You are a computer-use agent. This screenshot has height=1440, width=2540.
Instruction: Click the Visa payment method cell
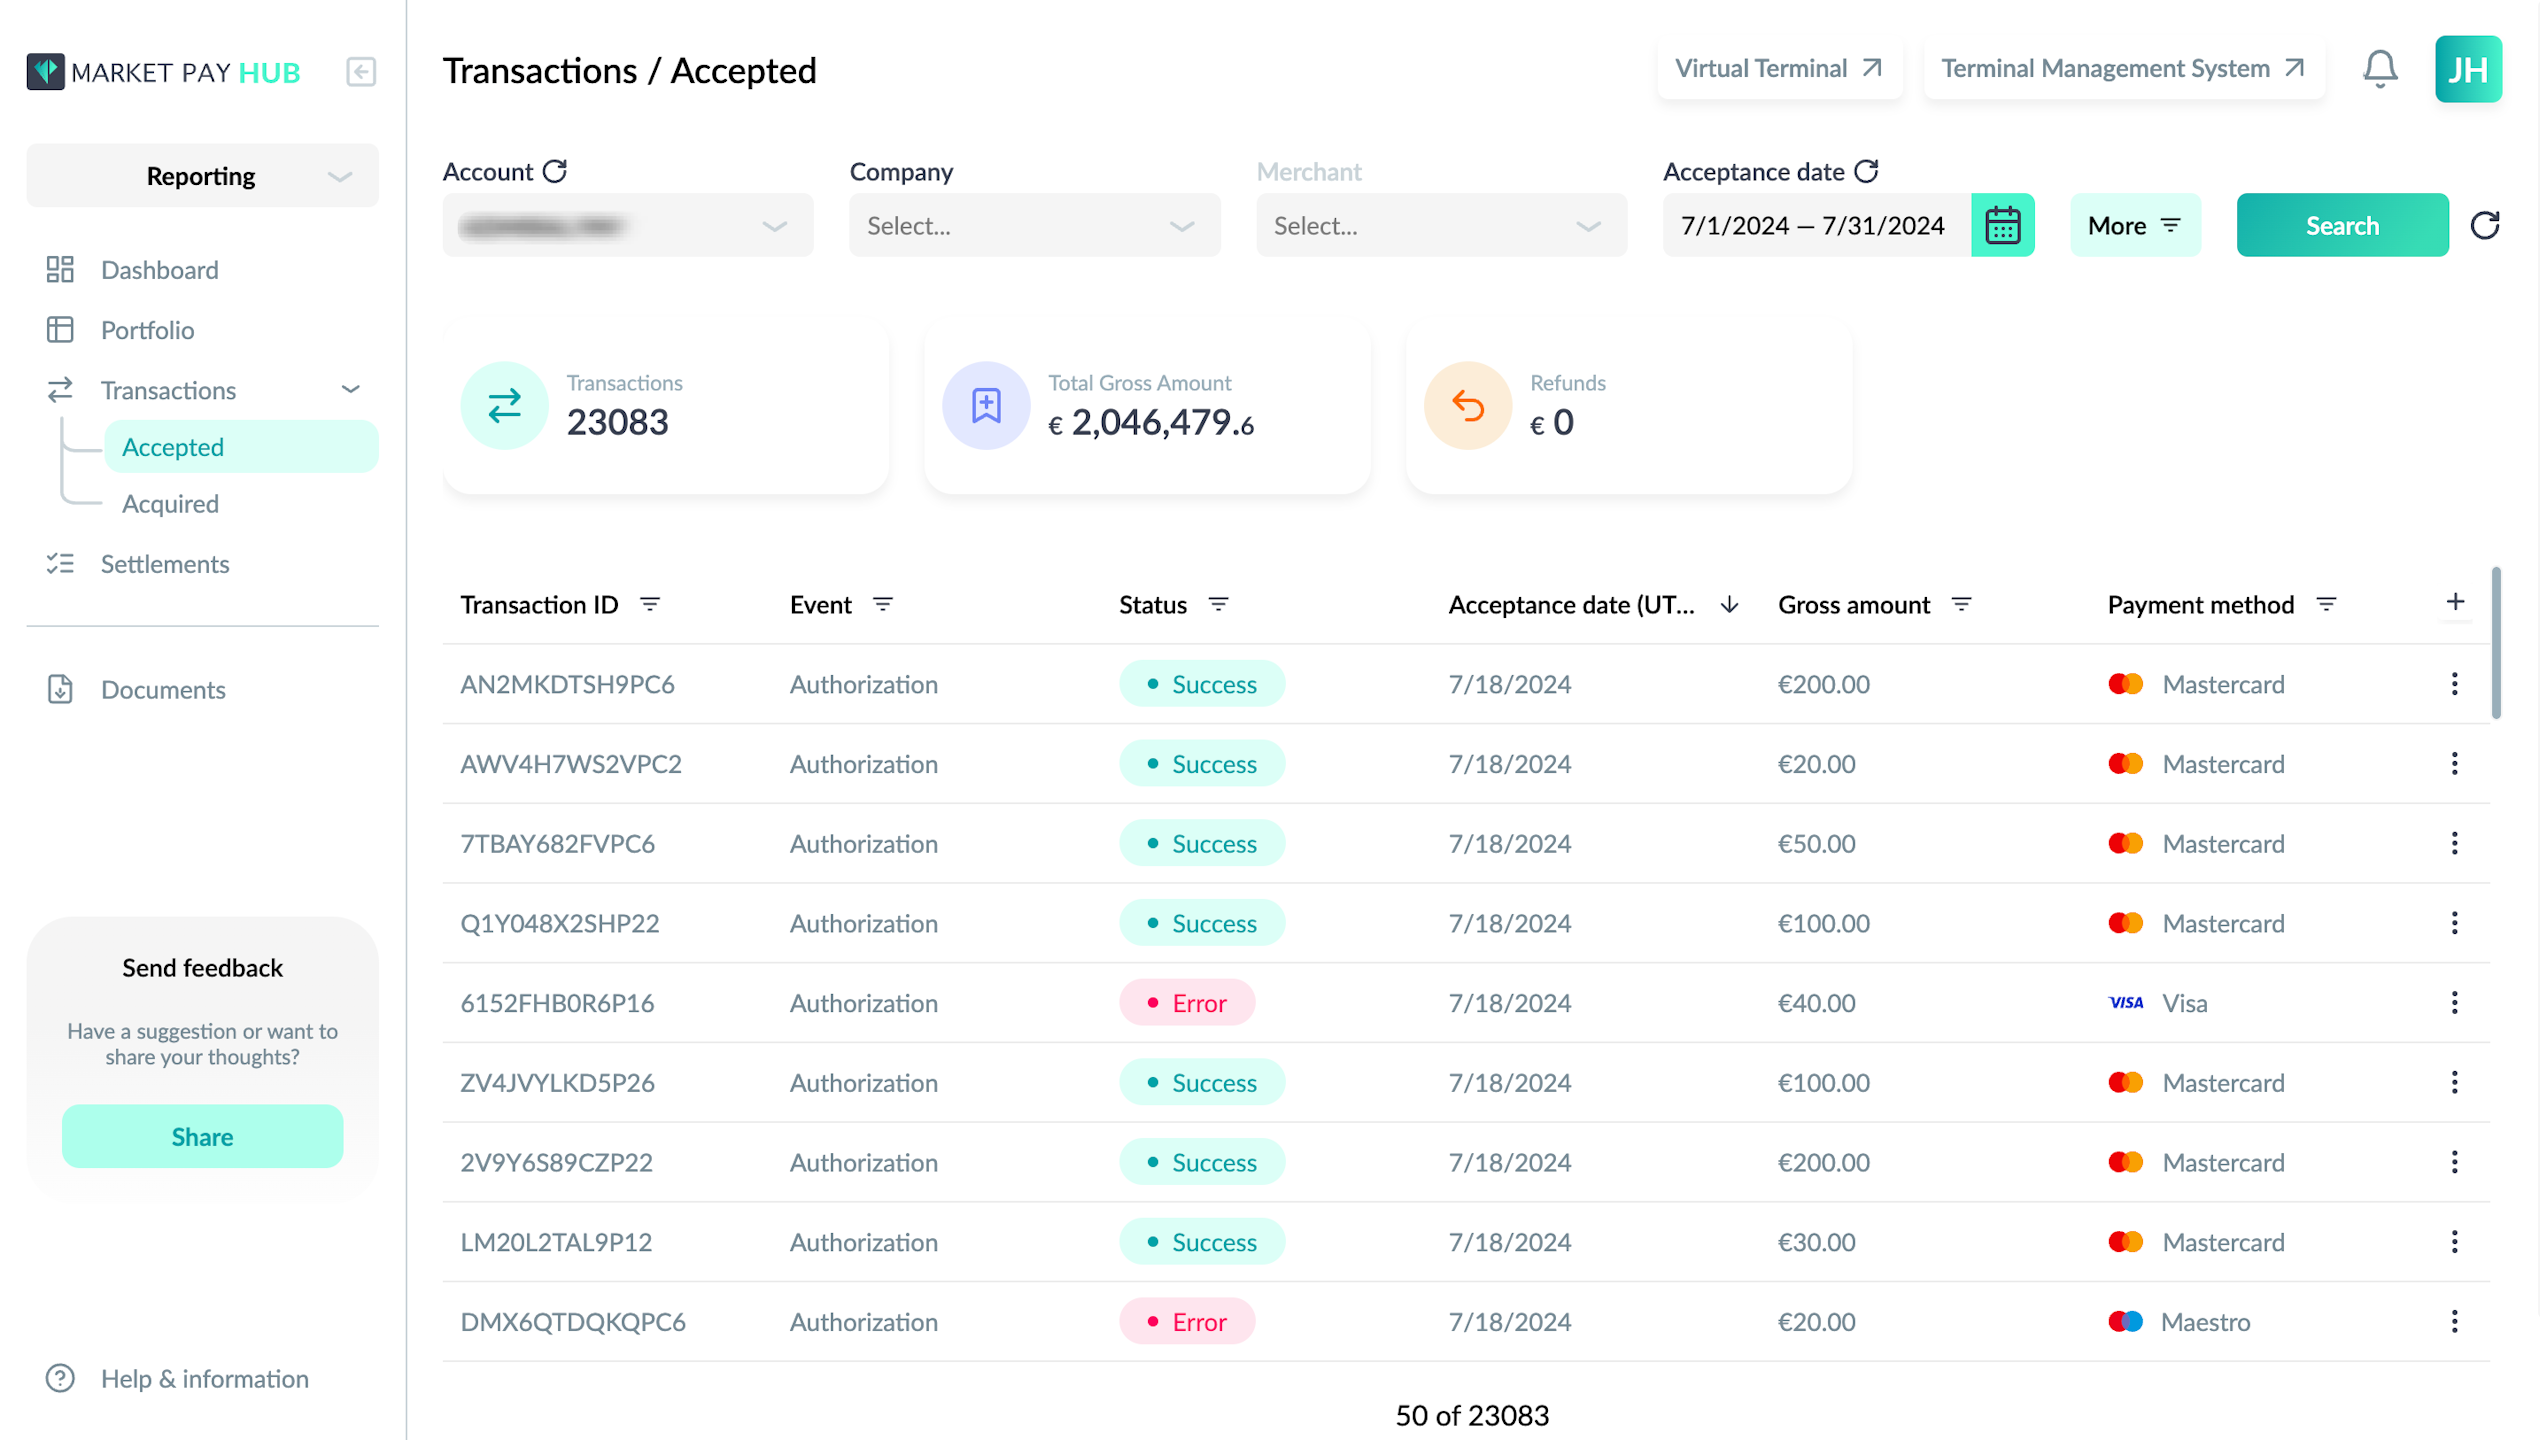coord(2158,1003)
